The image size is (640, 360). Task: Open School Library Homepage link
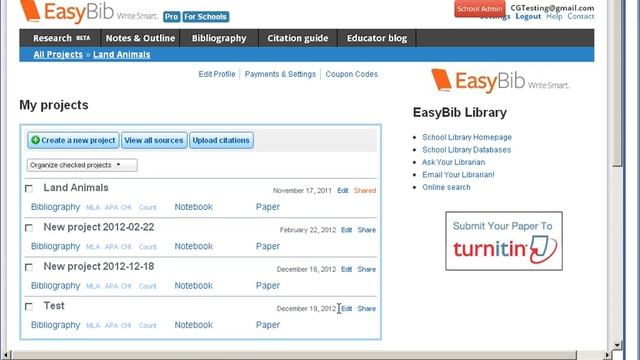click(x=467, y=137)
